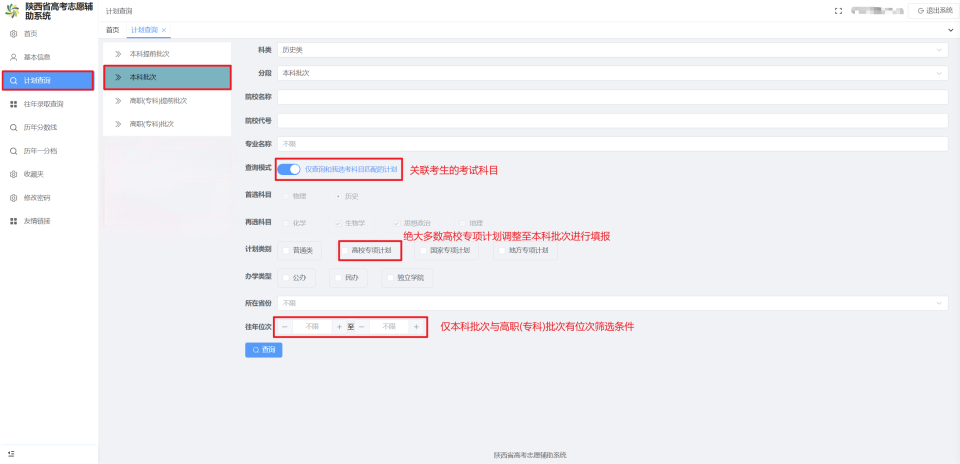960x464 pixels.
Task: Close the 计划查询 tab
Action: pyautogui.click(x=163, y=30)
